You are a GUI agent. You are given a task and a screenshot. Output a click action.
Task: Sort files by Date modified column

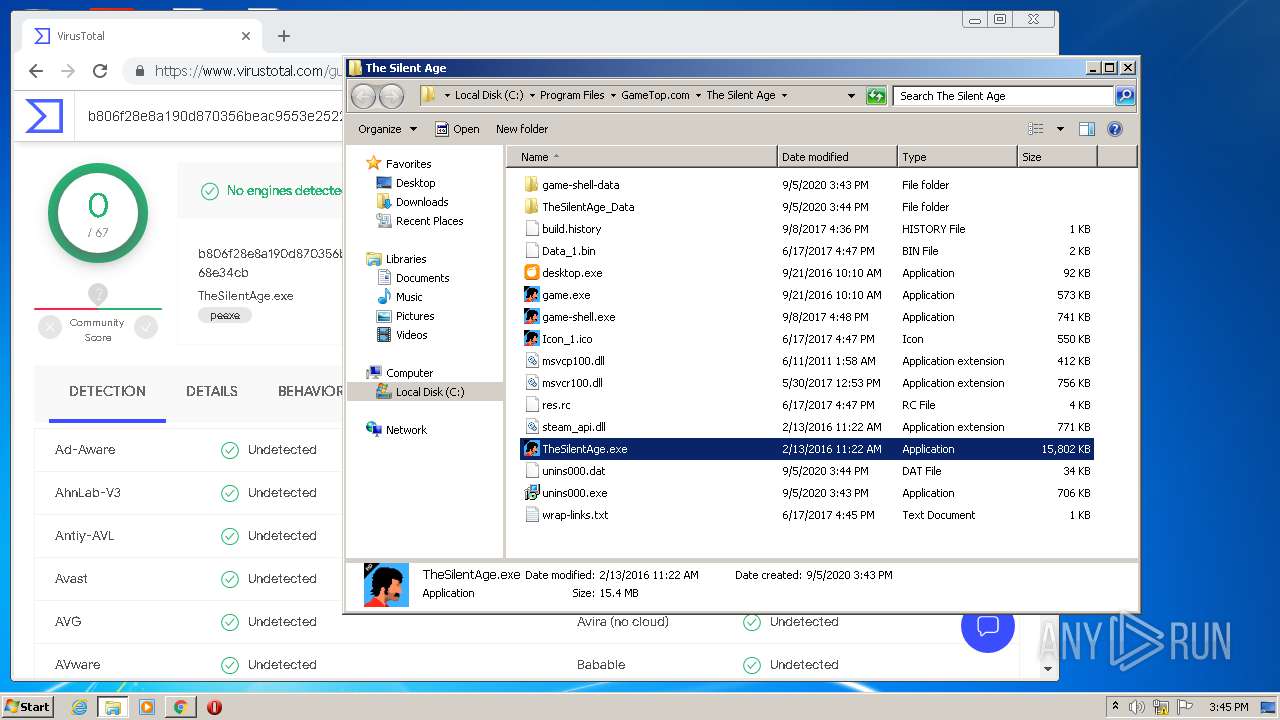tap(837, 157)
